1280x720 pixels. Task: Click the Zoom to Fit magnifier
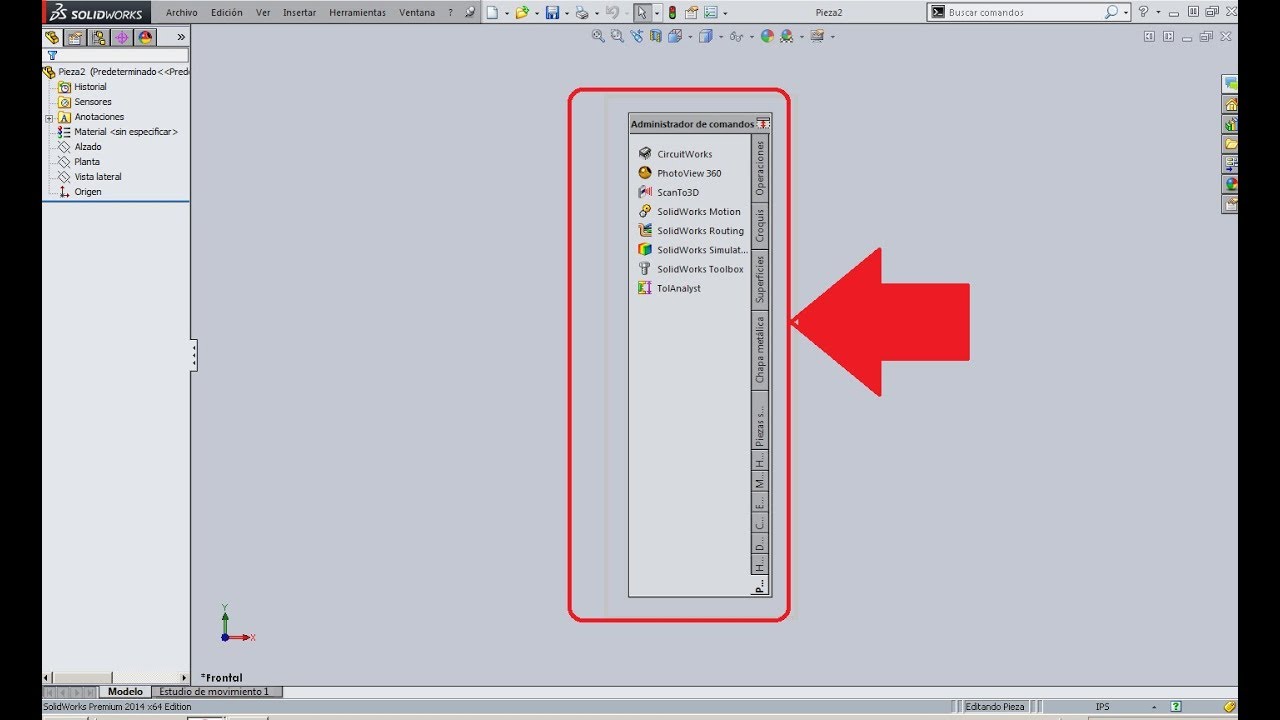[598, 36]
